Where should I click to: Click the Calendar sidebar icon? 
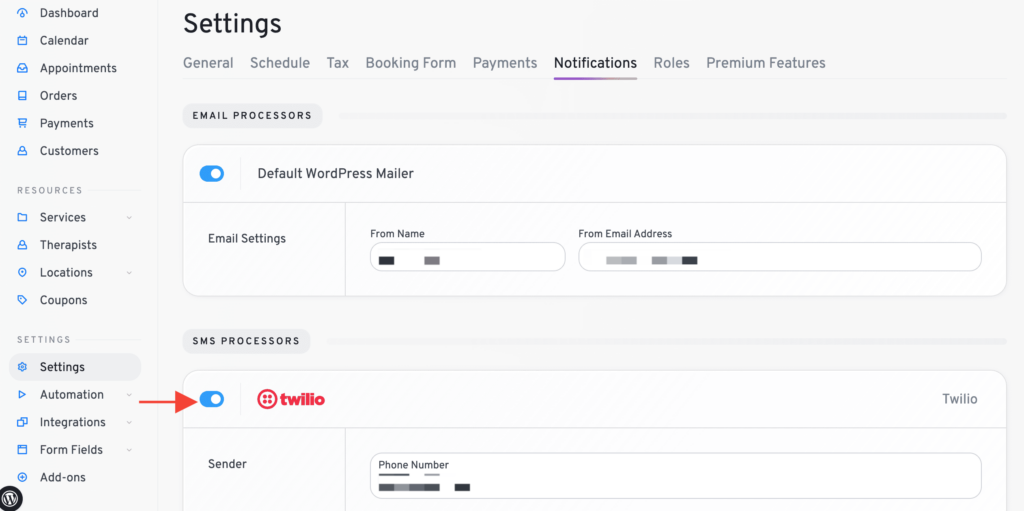pos(22,41)
